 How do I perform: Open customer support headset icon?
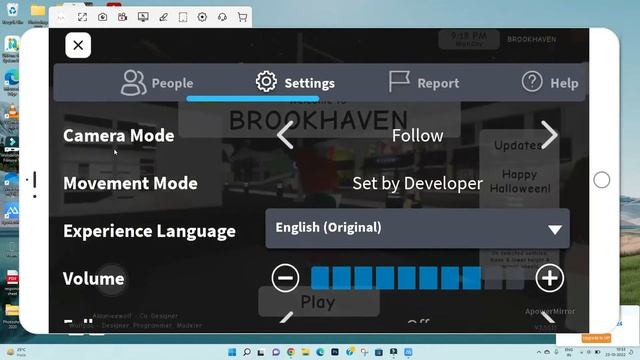222,17
